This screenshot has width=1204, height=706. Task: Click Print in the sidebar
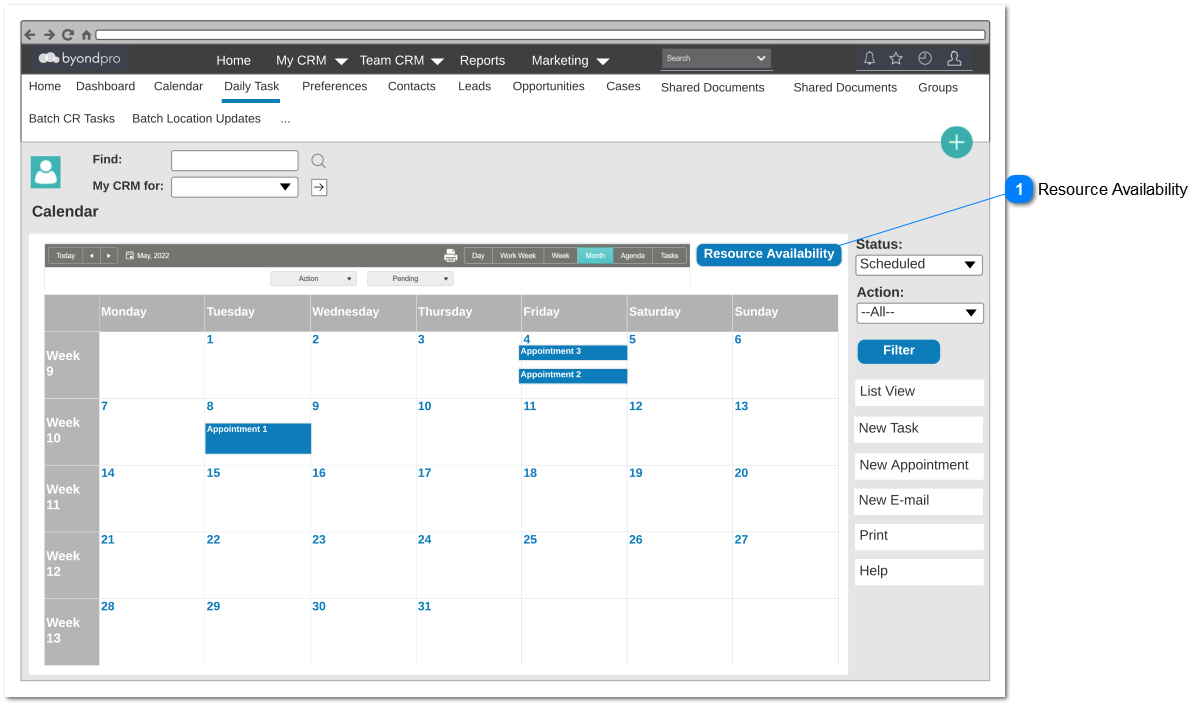click(919, 536)
